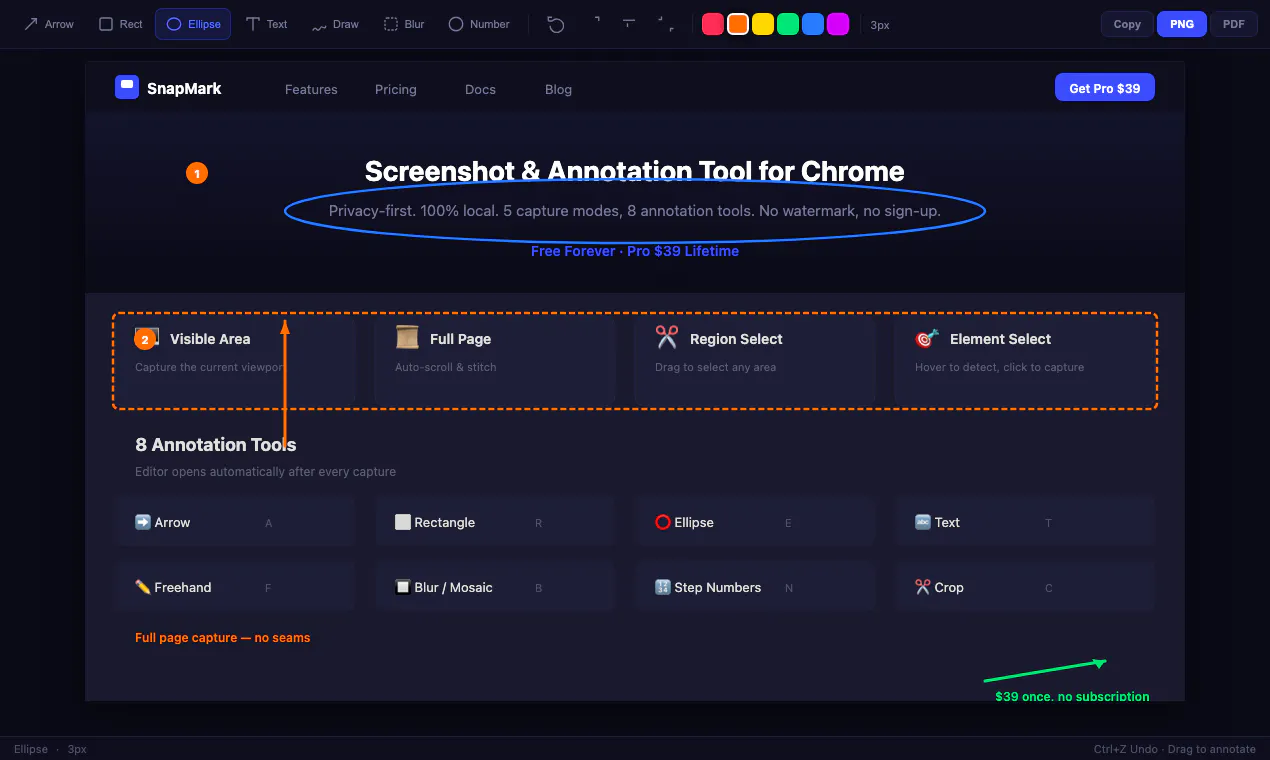Click the 'Crop' label

pos(949,587)
